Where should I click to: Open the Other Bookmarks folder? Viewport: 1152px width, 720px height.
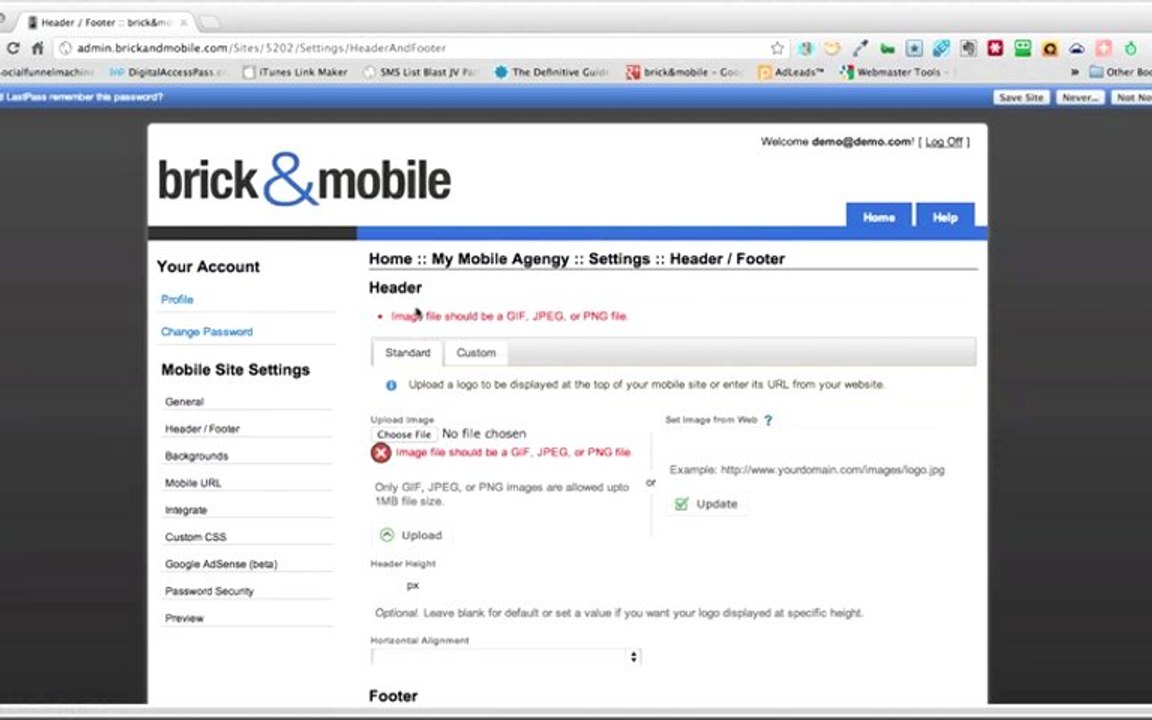[x=1120, y=72]
